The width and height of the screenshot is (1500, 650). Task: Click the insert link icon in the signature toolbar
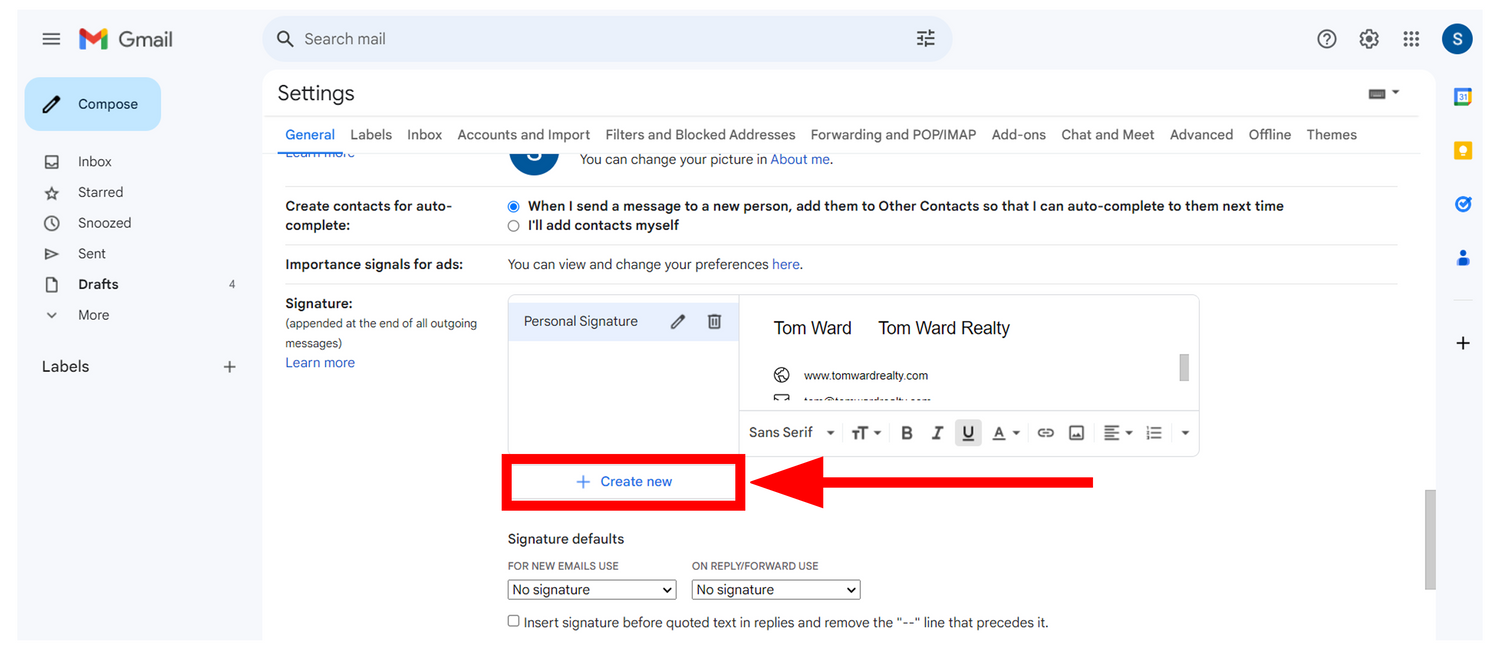pyautogui.click(x=1046, y=433)
